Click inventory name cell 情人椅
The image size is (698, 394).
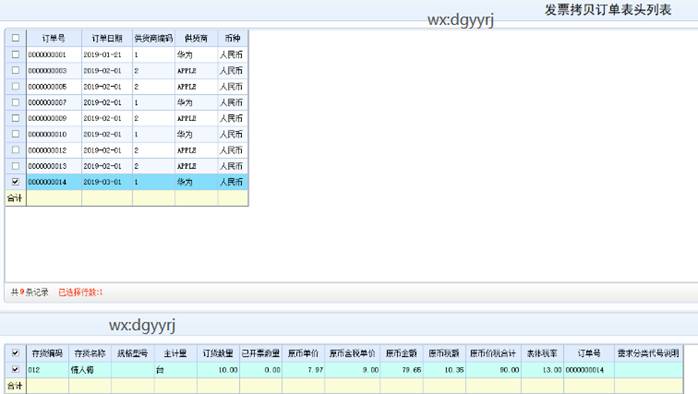point(90,370)
